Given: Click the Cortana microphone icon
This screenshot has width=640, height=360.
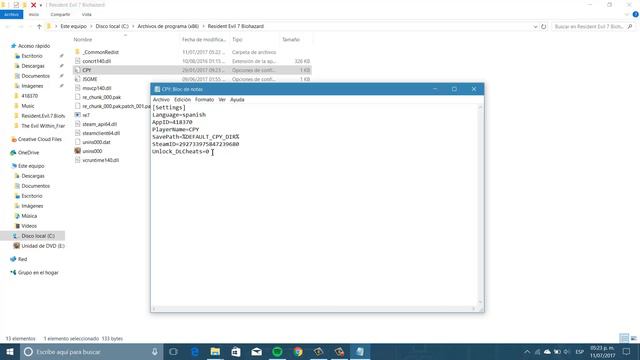Looking at the screenshot, I should (x=155, y=352).
